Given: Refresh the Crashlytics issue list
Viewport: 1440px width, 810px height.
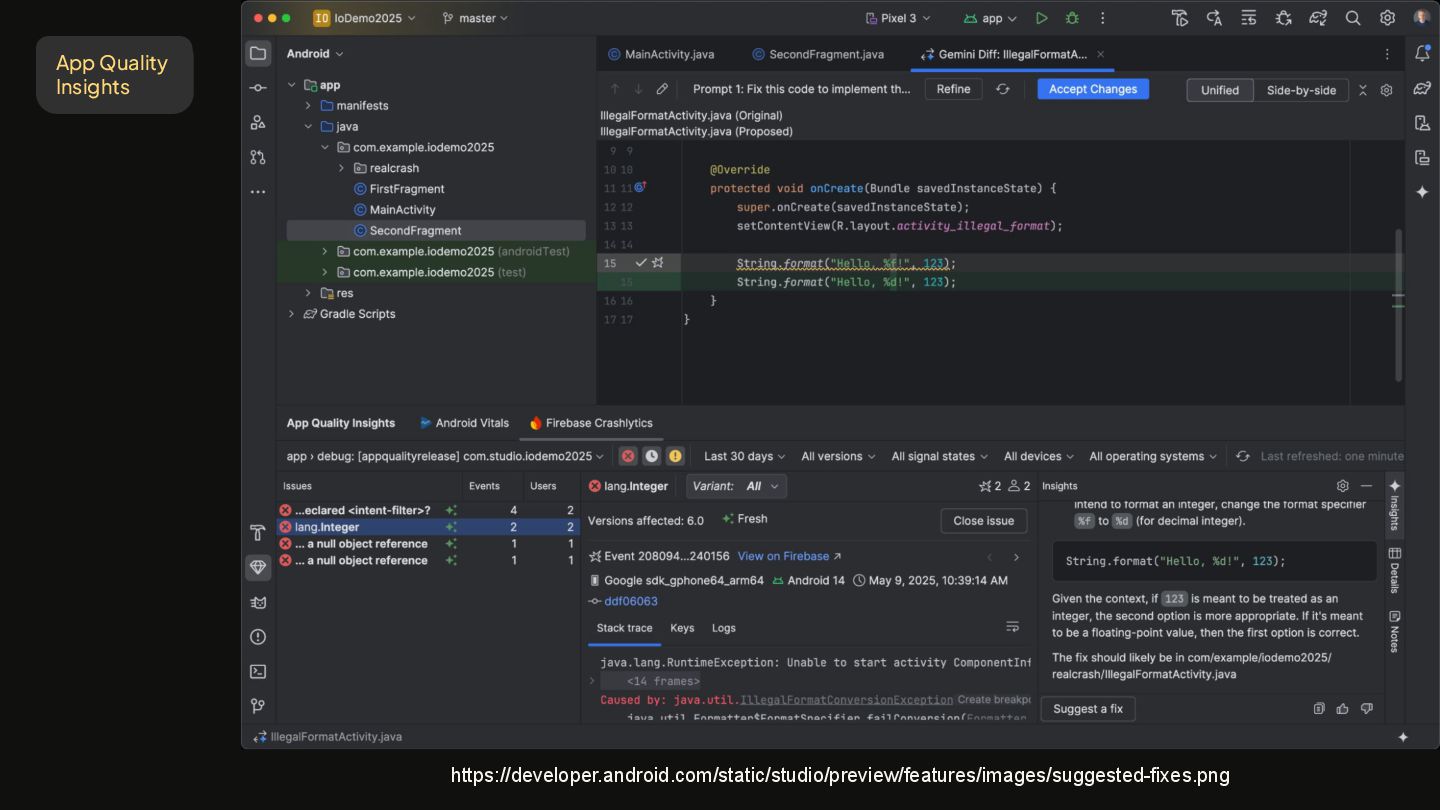Looking at the screenshot, I should pos(1242,456).
